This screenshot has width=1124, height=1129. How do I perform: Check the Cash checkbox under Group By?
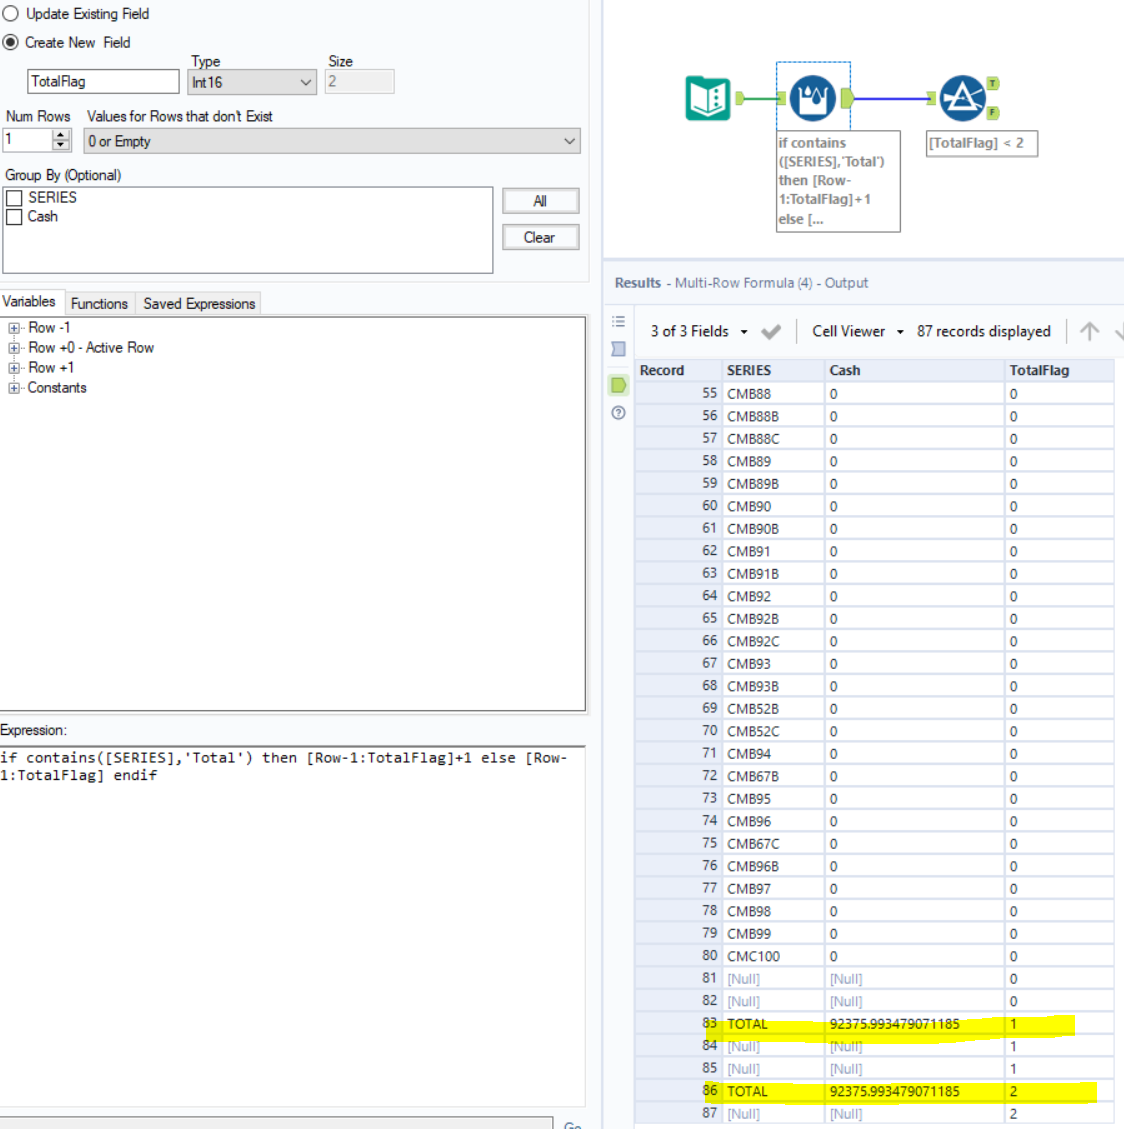[x=15, y=216]
